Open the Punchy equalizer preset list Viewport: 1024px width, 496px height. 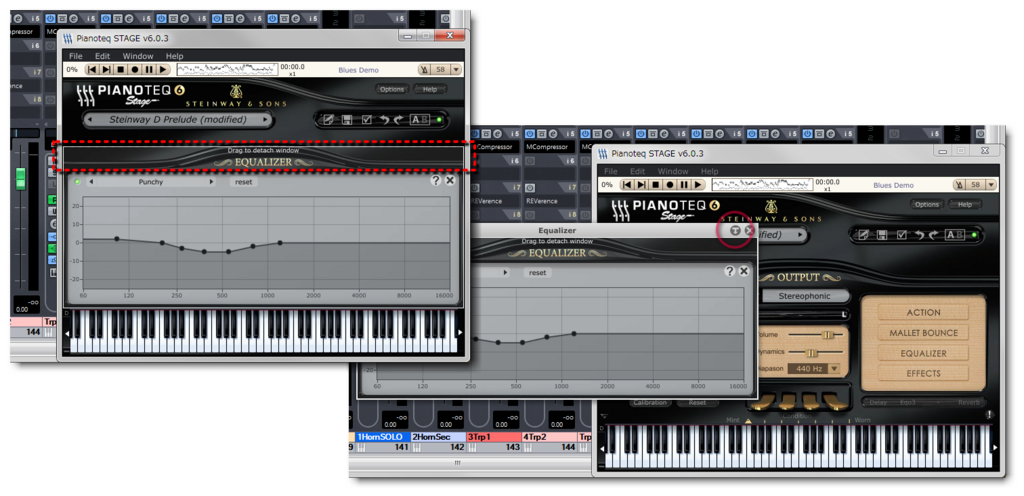pos(151,182)
